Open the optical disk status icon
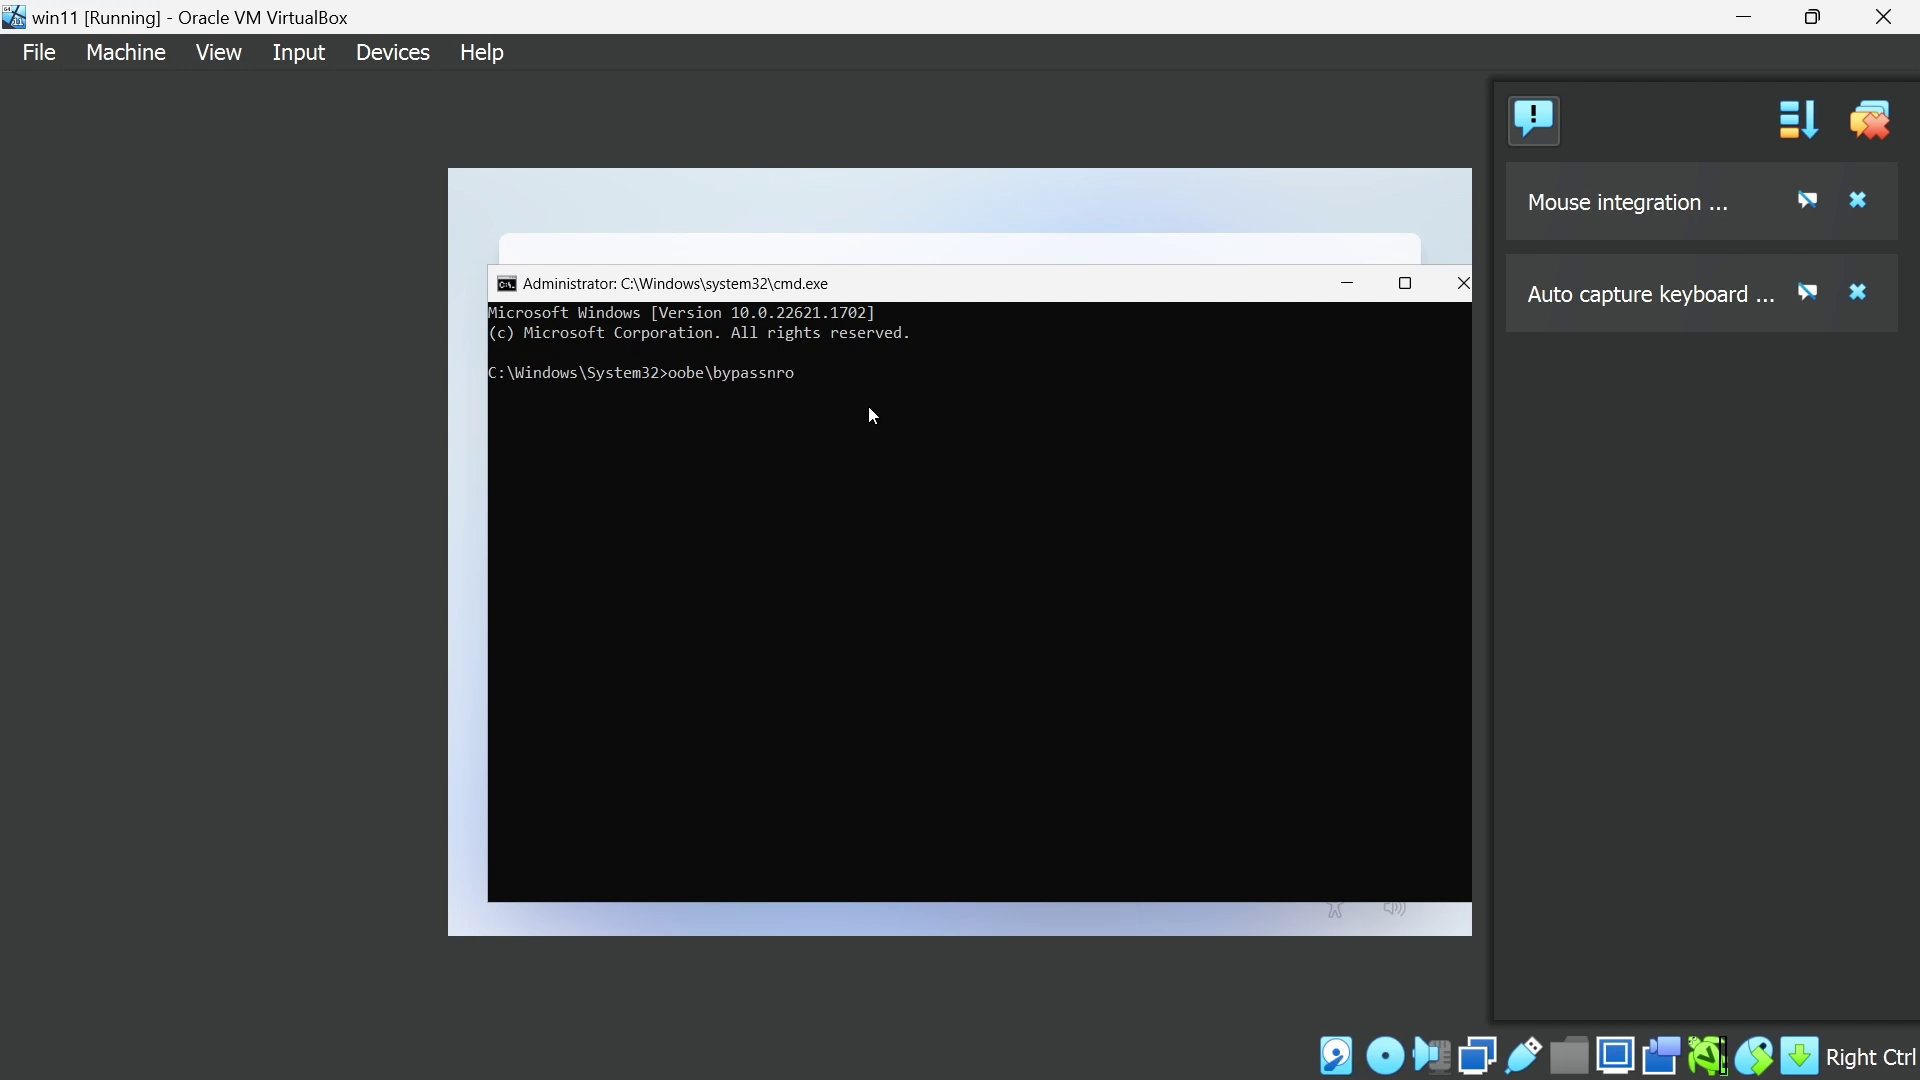Viewport: 1920px width, 1080px height. point(1385,1056)
